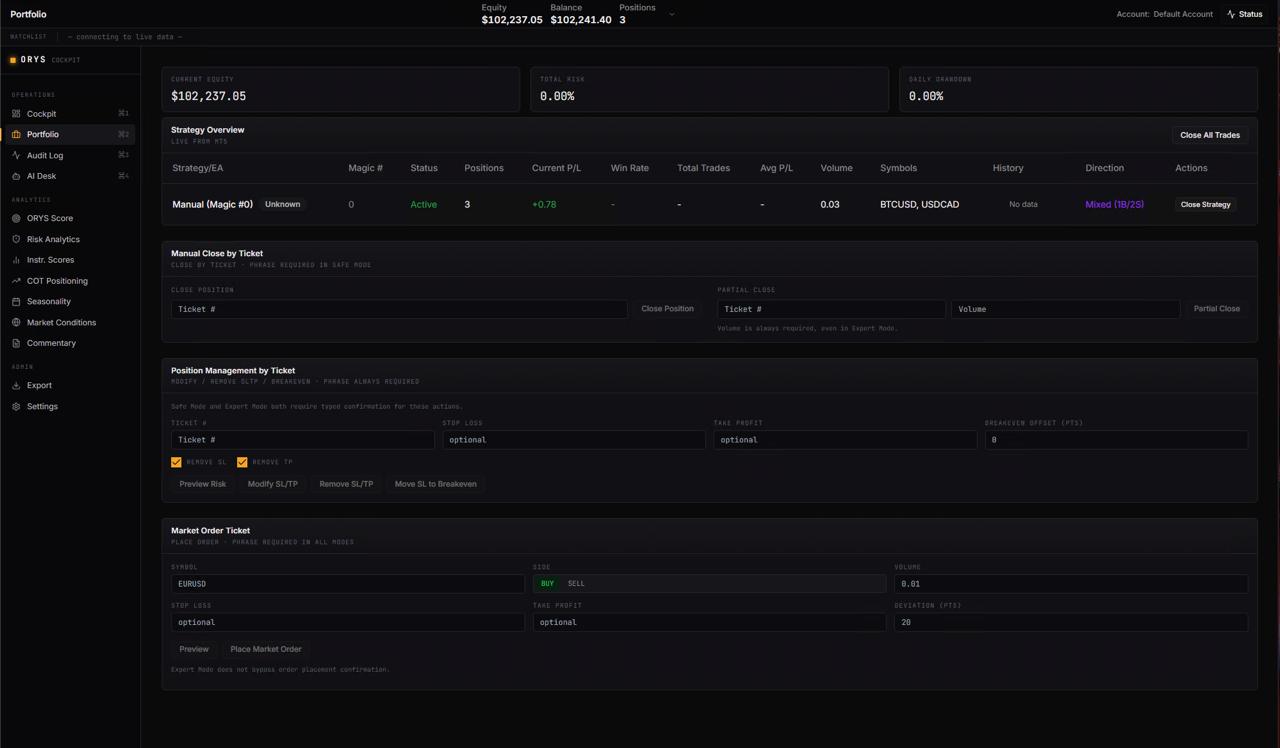Viewport: 1280px width, 748px height.
Task: Click the Modify SL/TP button
Action: (x=273, y=484)
